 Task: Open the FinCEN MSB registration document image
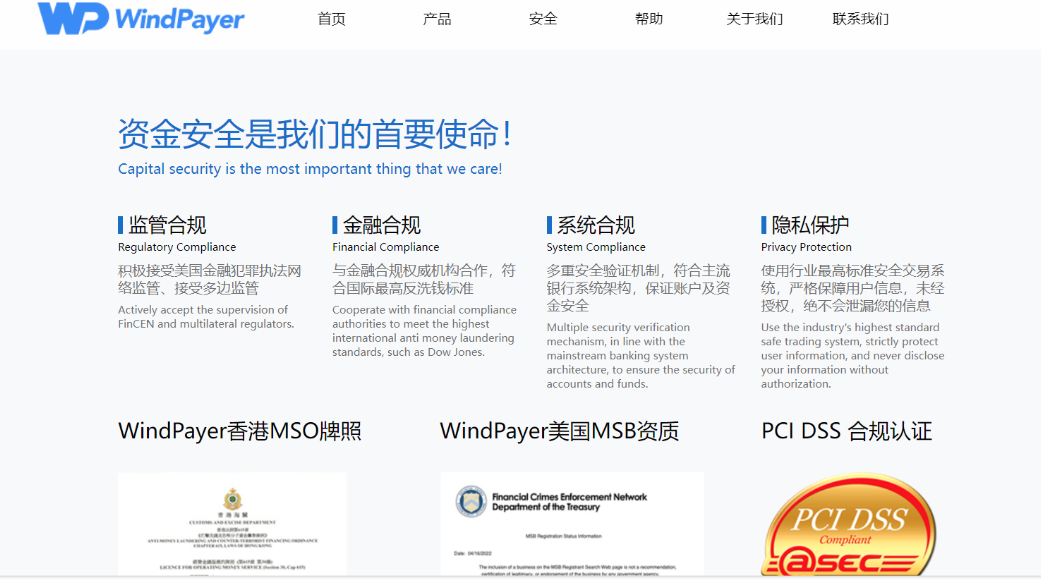tap(572, 524)
